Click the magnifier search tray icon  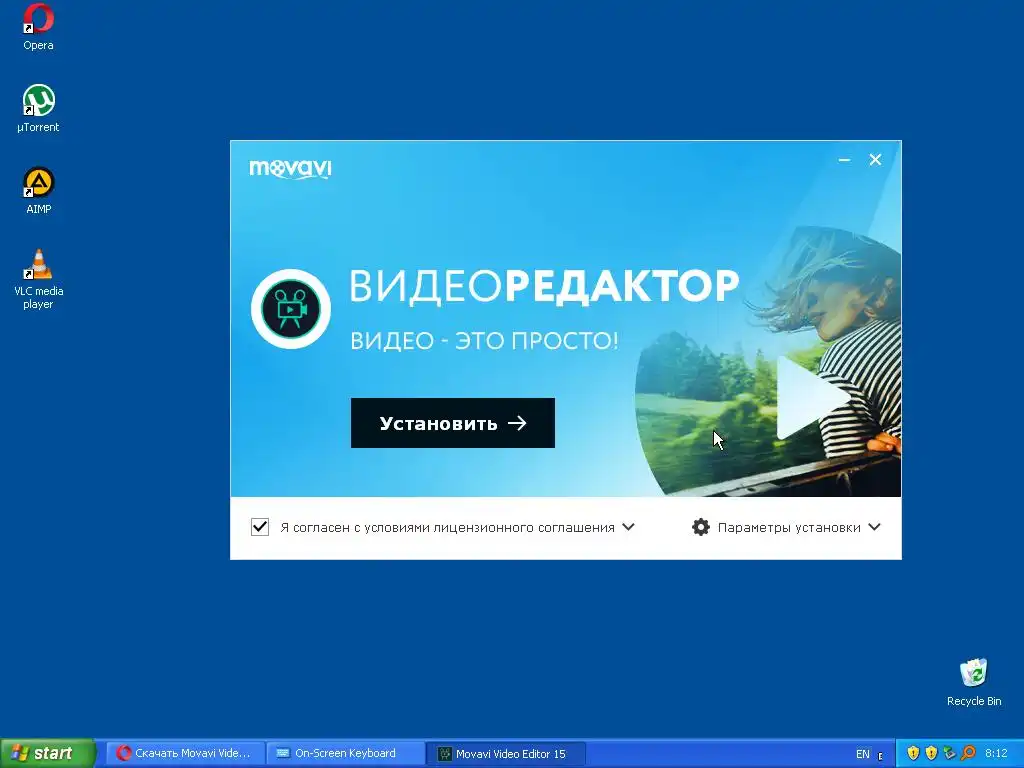968,753
